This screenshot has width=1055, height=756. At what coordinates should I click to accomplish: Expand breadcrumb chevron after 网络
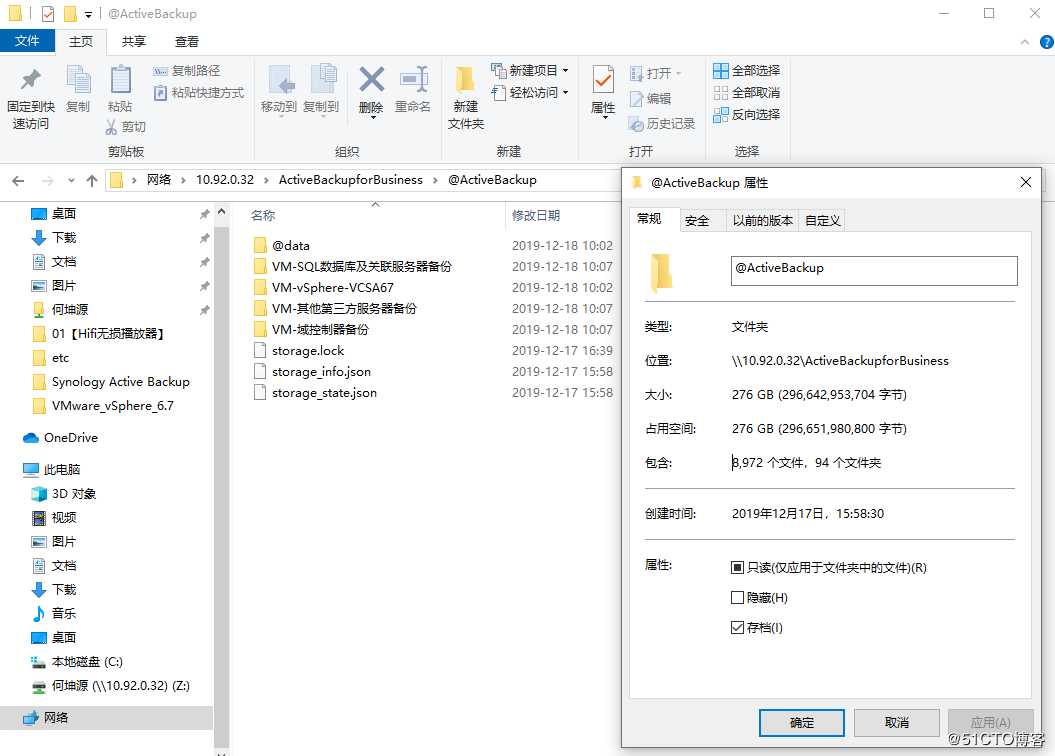pos(183,180)
